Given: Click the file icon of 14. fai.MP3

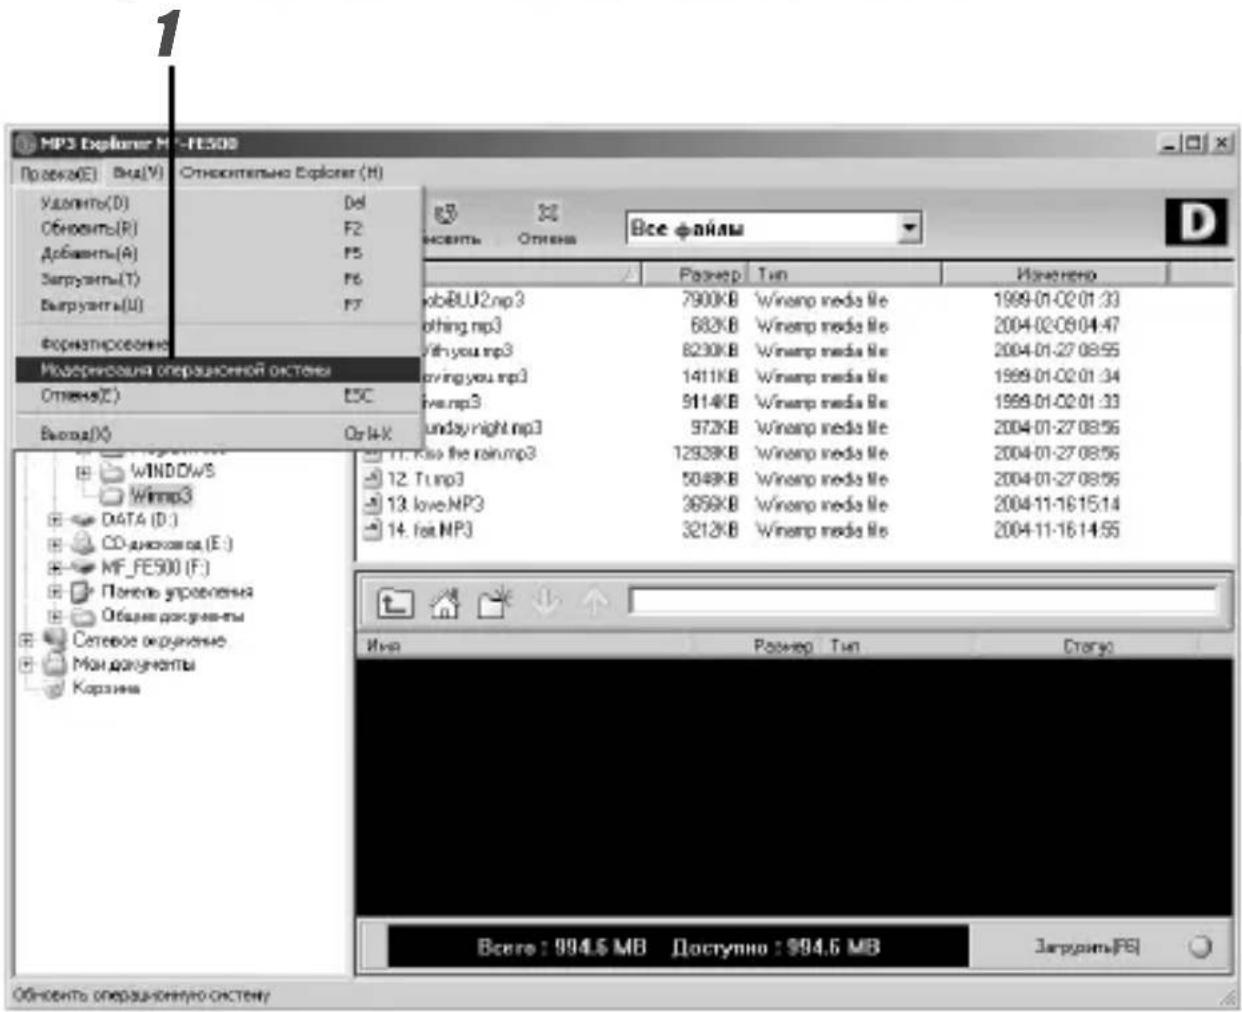Looking at the screenshot, I should coord(372,530).
